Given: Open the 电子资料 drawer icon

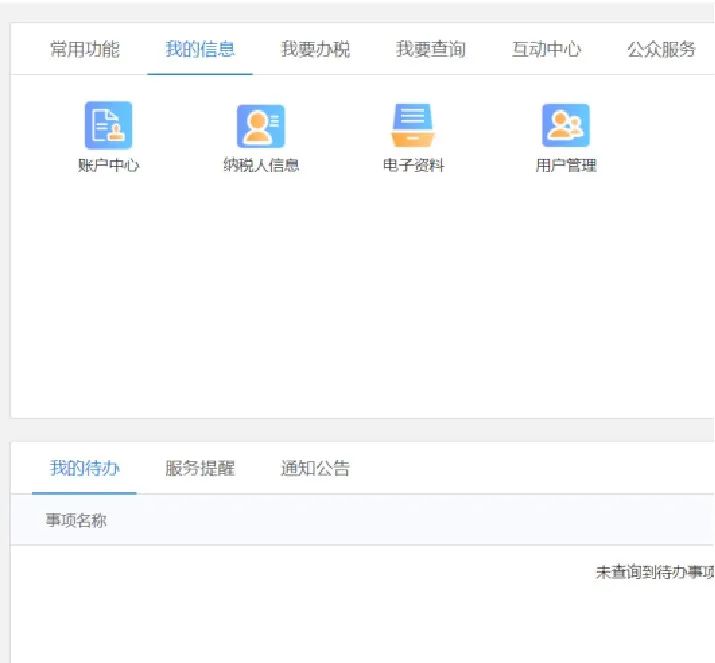Looking at the screenshot, I should click(x=413, y=125).
